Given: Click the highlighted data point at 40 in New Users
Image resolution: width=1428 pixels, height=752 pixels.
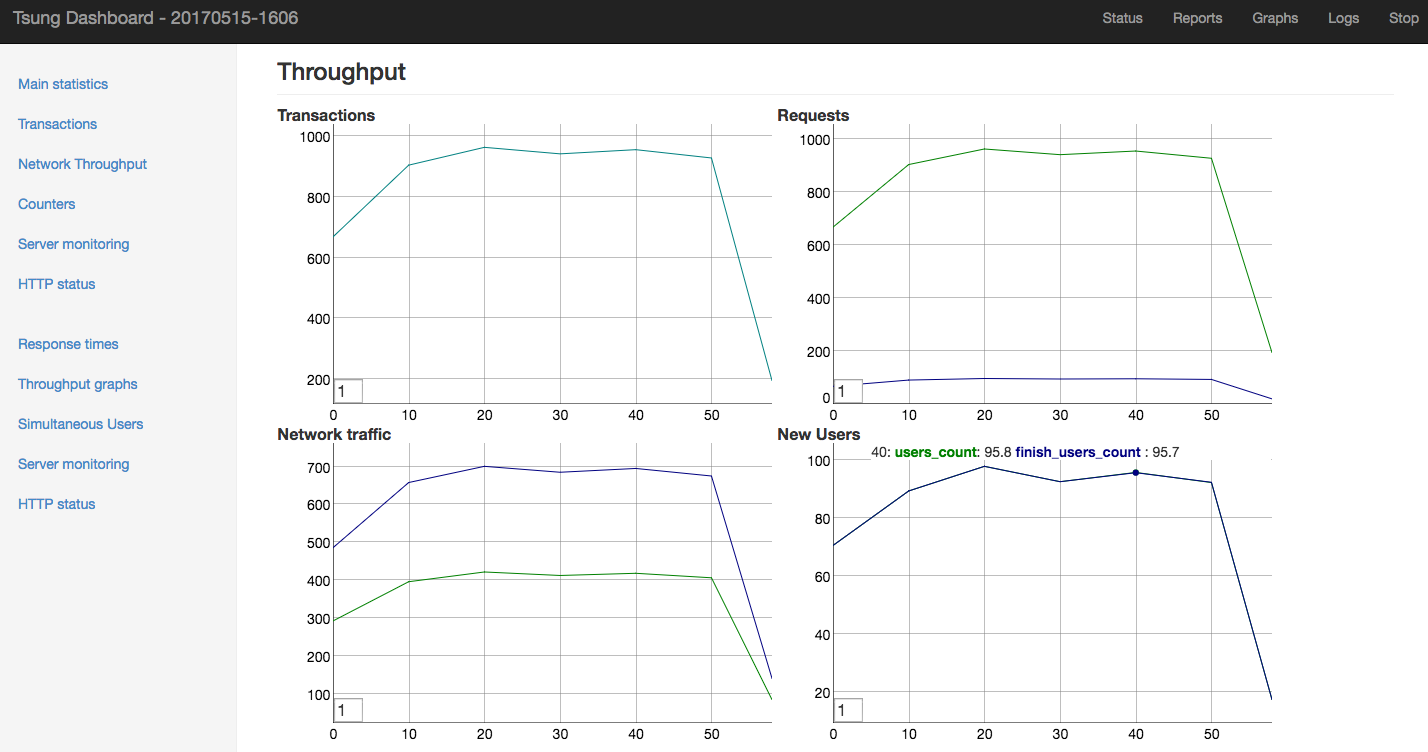Looking at the screenshot, I should point(1136,472).
